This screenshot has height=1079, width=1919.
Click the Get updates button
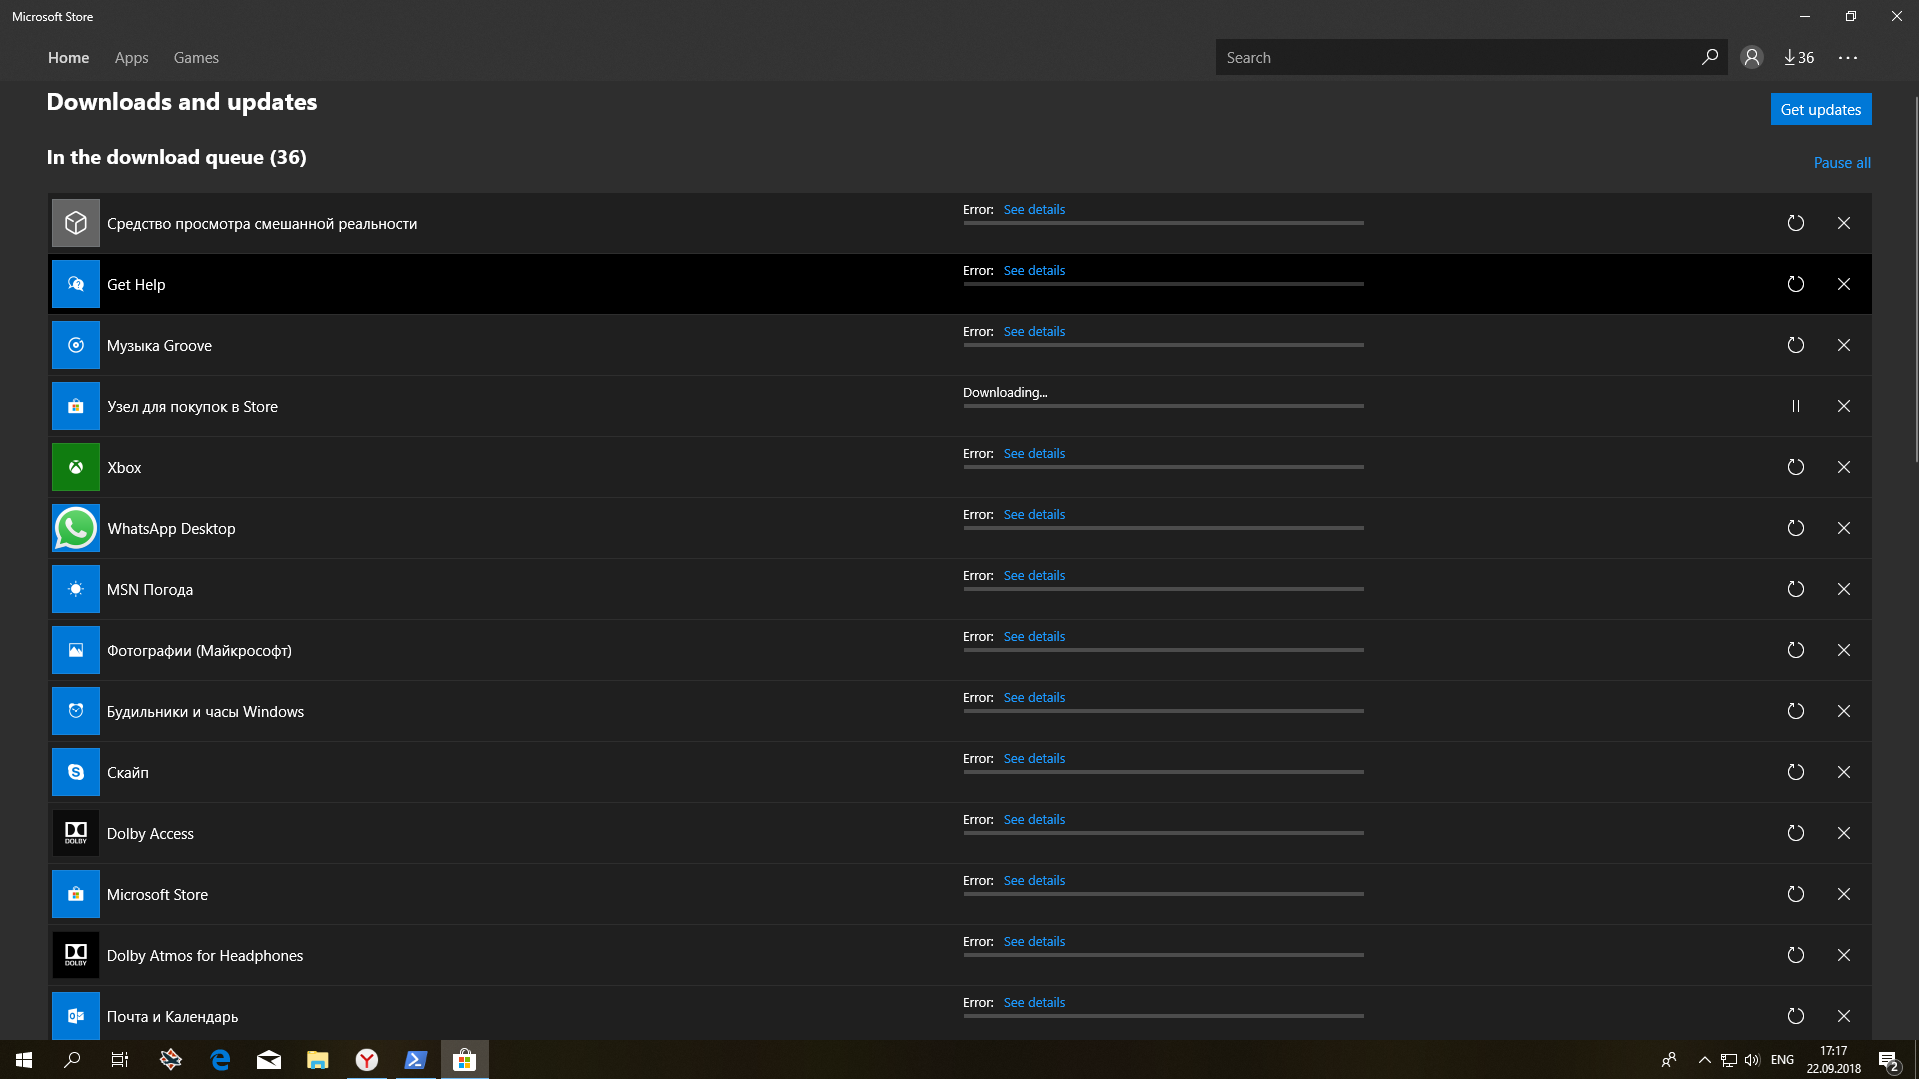point(1820,109)
